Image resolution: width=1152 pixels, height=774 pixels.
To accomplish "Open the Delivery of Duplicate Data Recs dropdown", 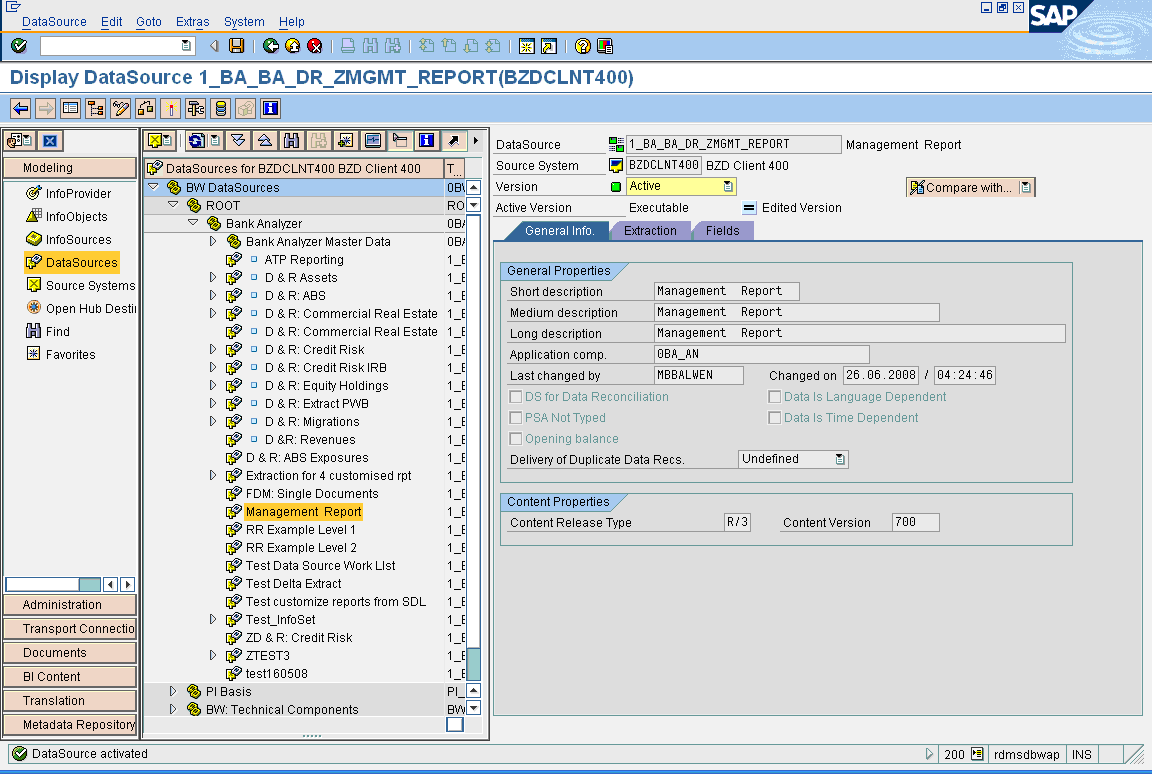I will click(841, 458).
